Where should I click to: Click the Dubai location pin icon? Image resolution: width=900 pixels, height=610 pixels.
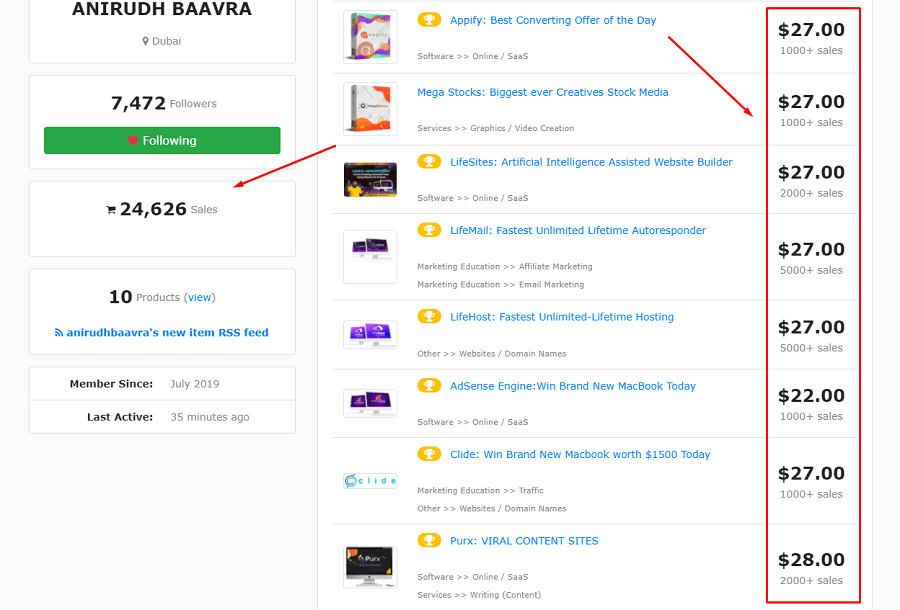(x=146, y=41)
